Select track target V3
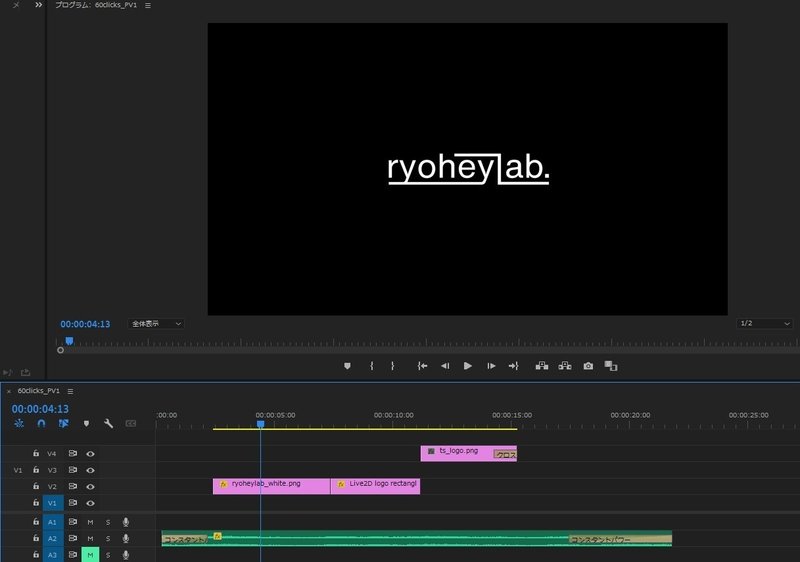 click(x=52, y=470)
